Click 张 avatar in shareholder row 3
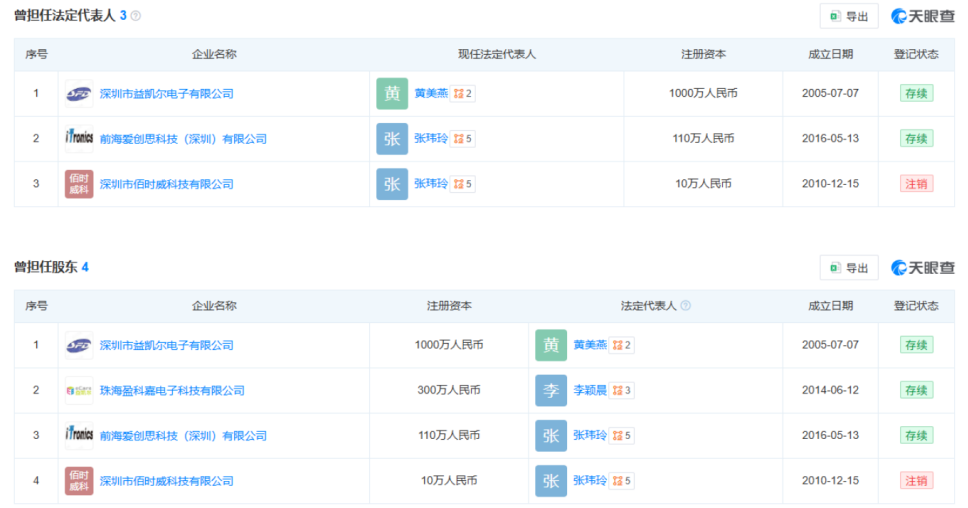The height and width of the screenshot is (508, 968). pyautogui.click(x=551, y=436)
